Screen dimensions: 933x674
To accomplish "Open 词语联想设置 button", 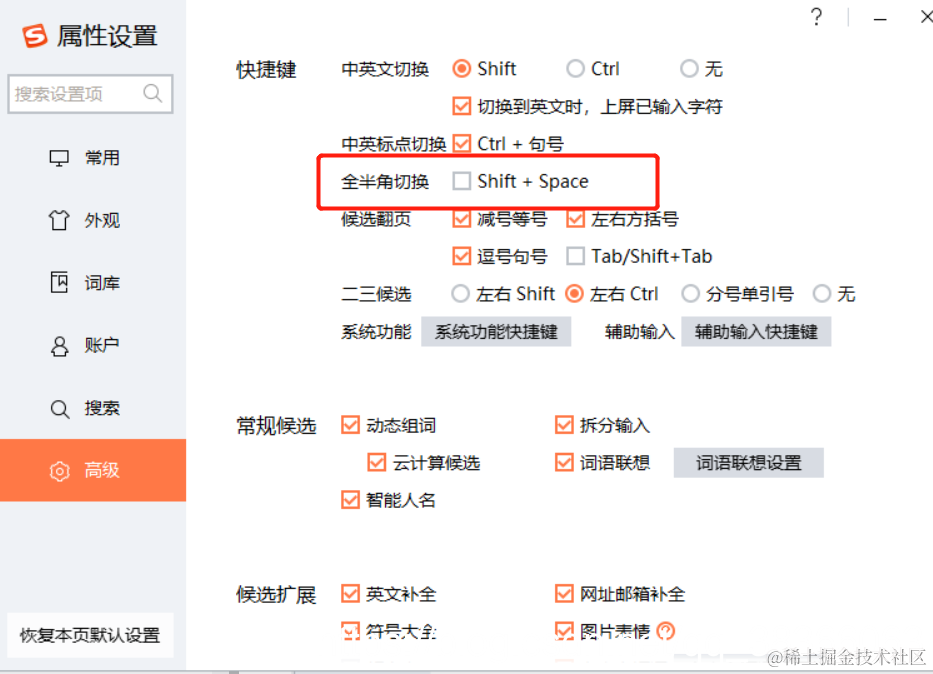I will (x=749, y=463).
